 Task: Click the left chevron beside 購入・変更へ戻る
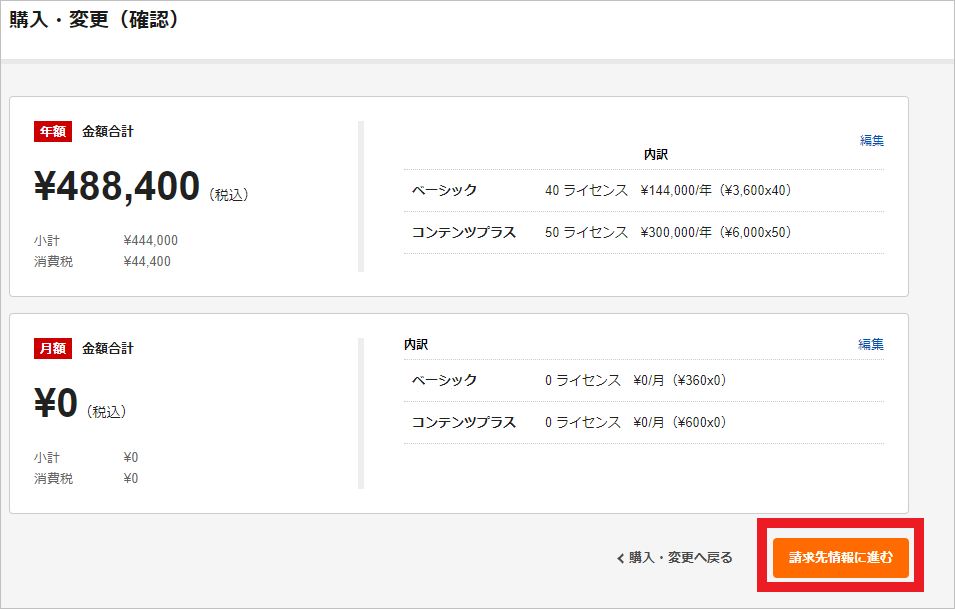tap(620, 558)
